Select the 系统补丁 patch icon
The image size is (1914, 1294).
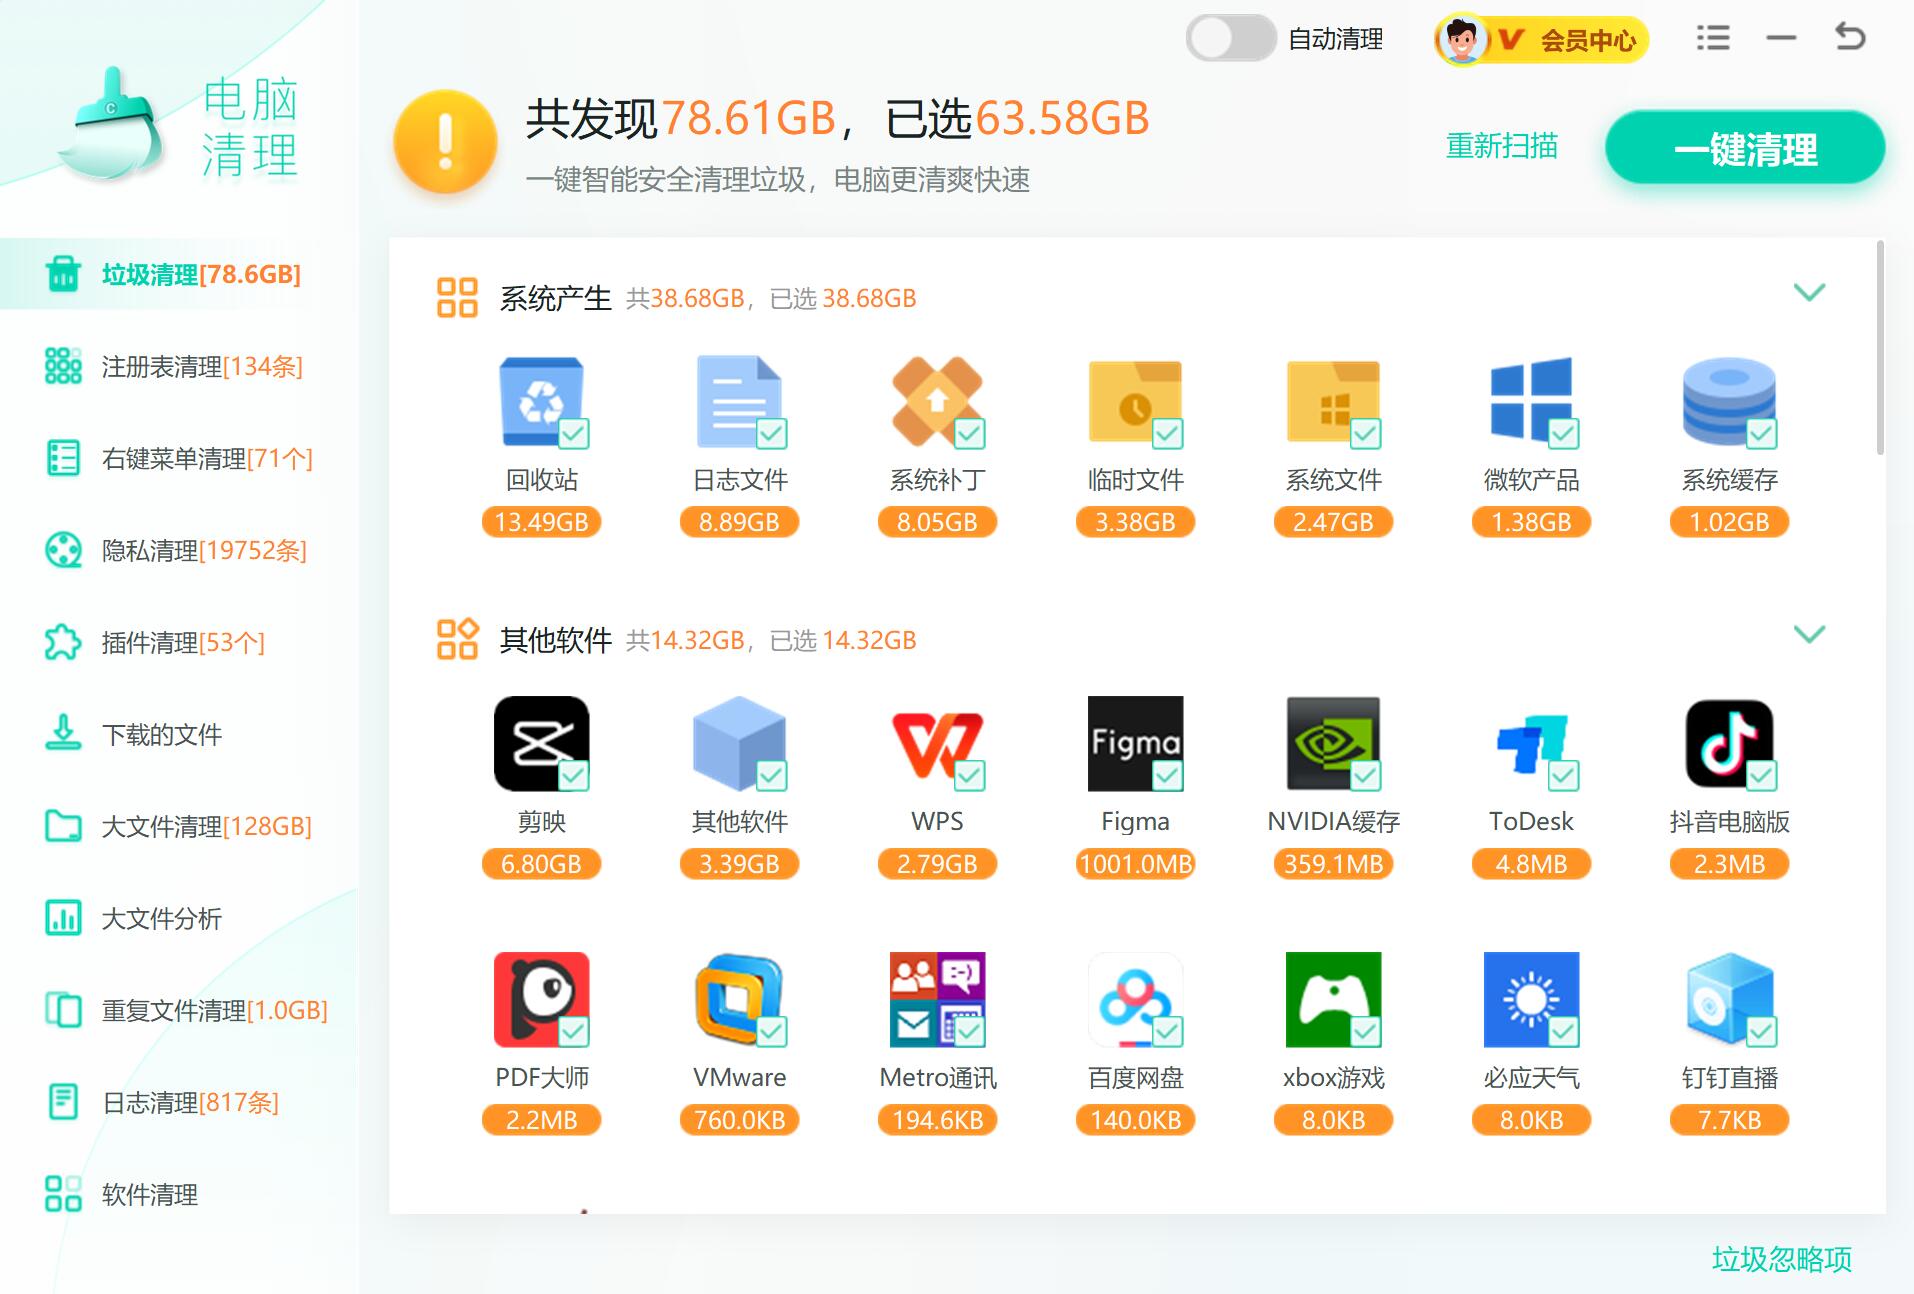tap(937, 401)
